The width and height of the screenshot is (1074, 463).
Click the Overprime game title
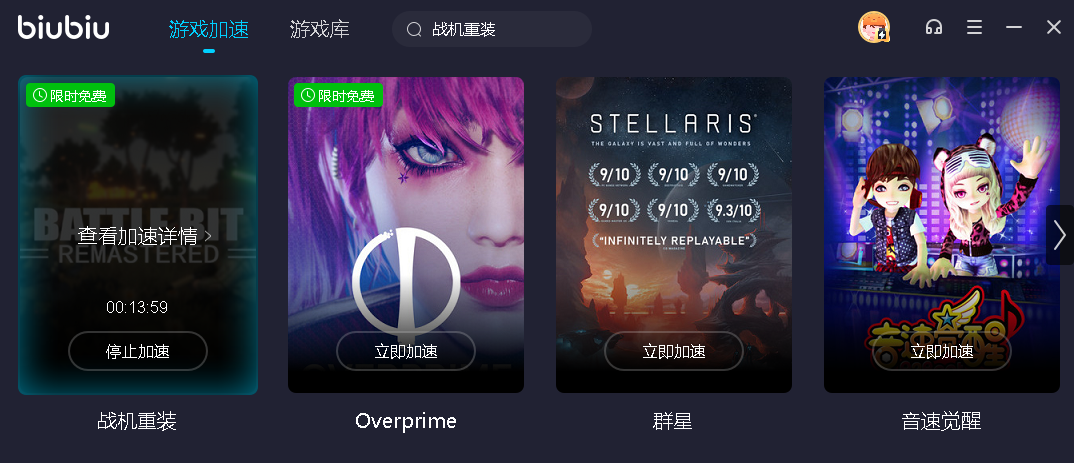click(405, 421)
